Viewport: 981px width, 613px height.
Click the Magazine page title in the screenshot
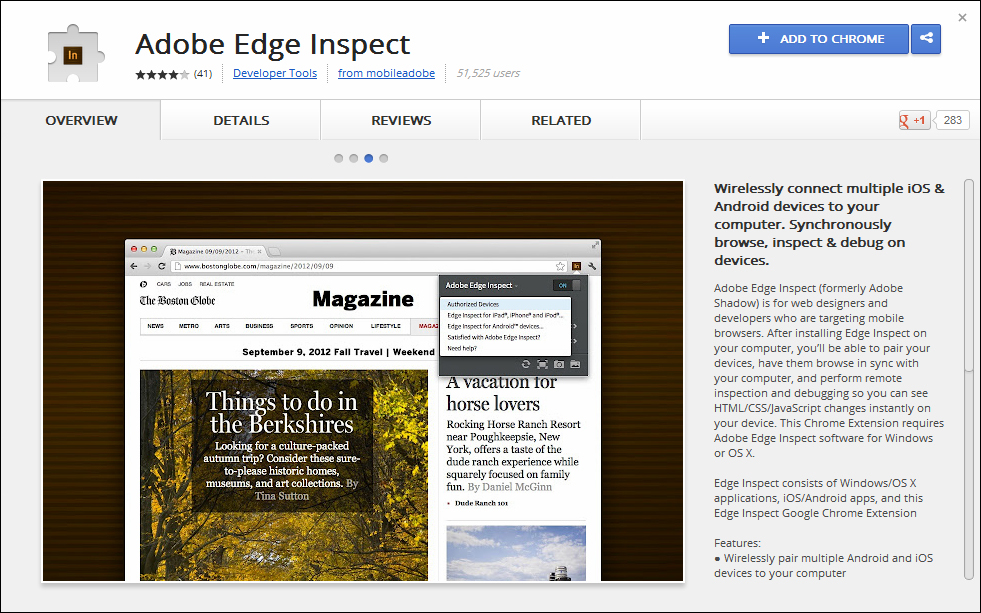pos(363,299)
